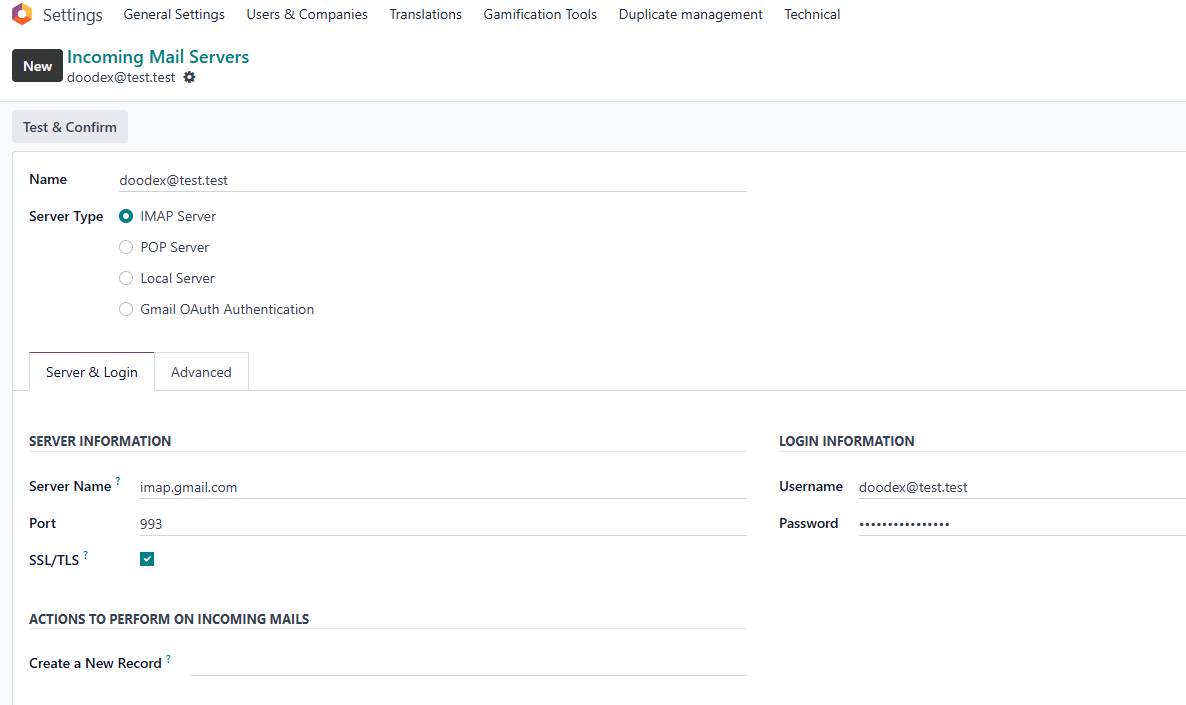Switch to the Advanced tab
Image resolution: width=1186 pixels, height=705 pixels.
[201, 372]
